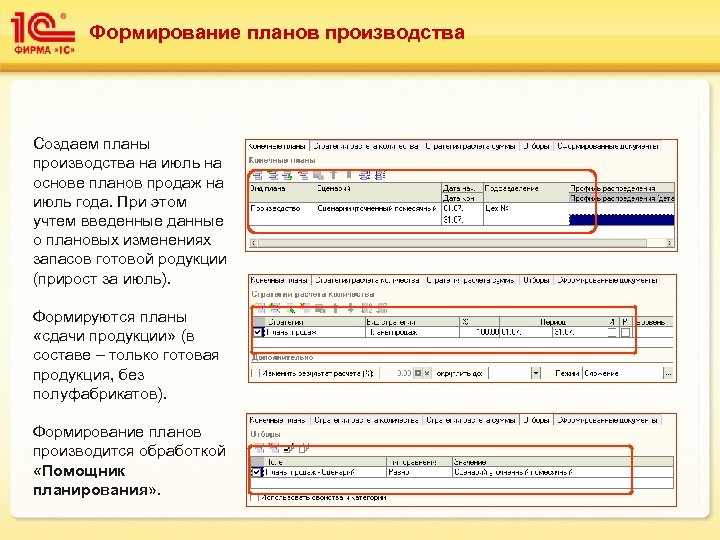Click Delete filter icon in Отборы toolbar
The height and width of the screenshot is (540, 720).
[274, 448]
